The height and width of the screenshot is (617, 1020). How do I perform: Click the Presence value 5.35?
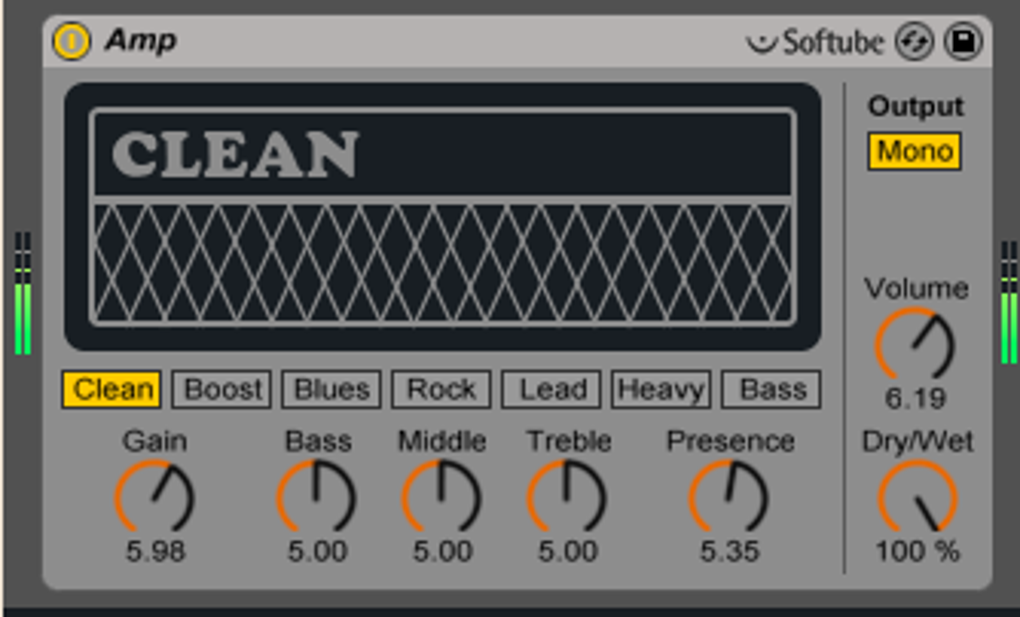pos(729,552)
